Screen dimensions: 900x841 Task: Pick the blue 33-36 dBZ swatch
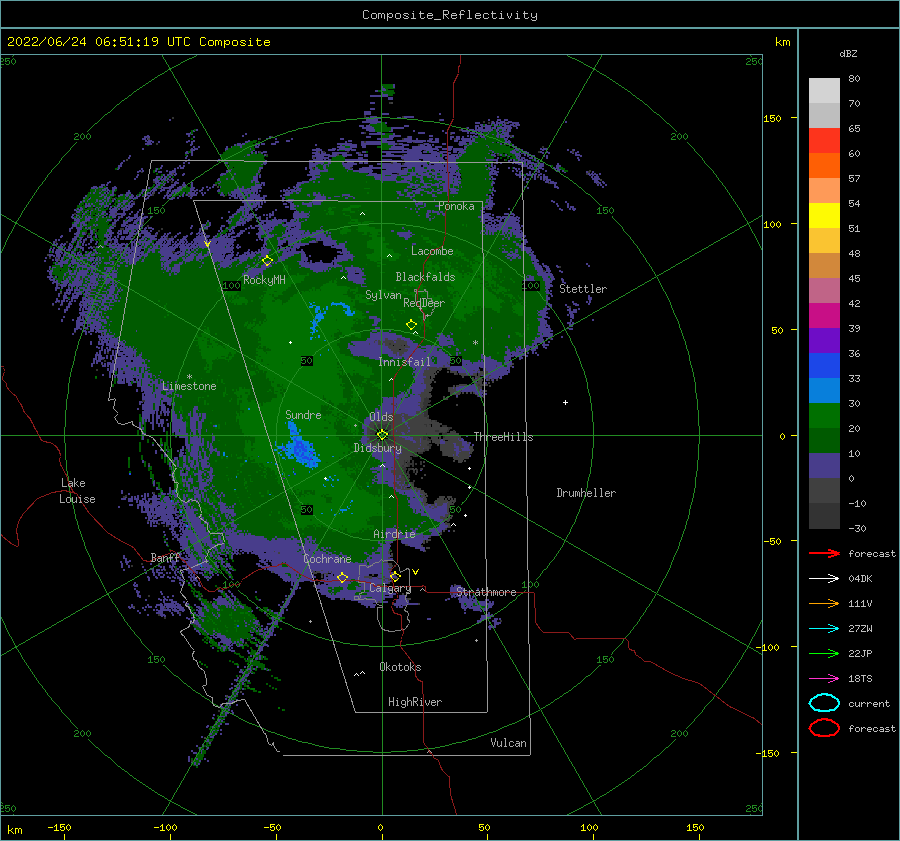coord(824,366)
